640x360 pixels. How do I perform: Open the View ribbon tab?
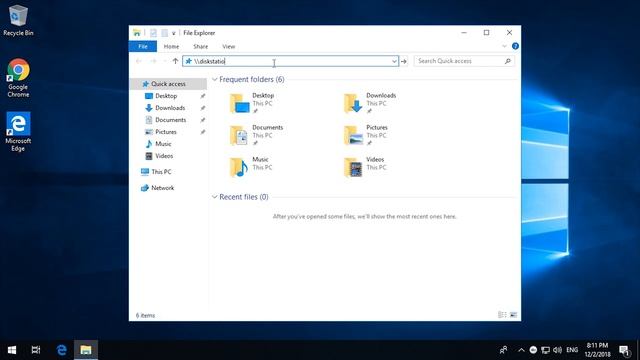(x=229, y=47)
